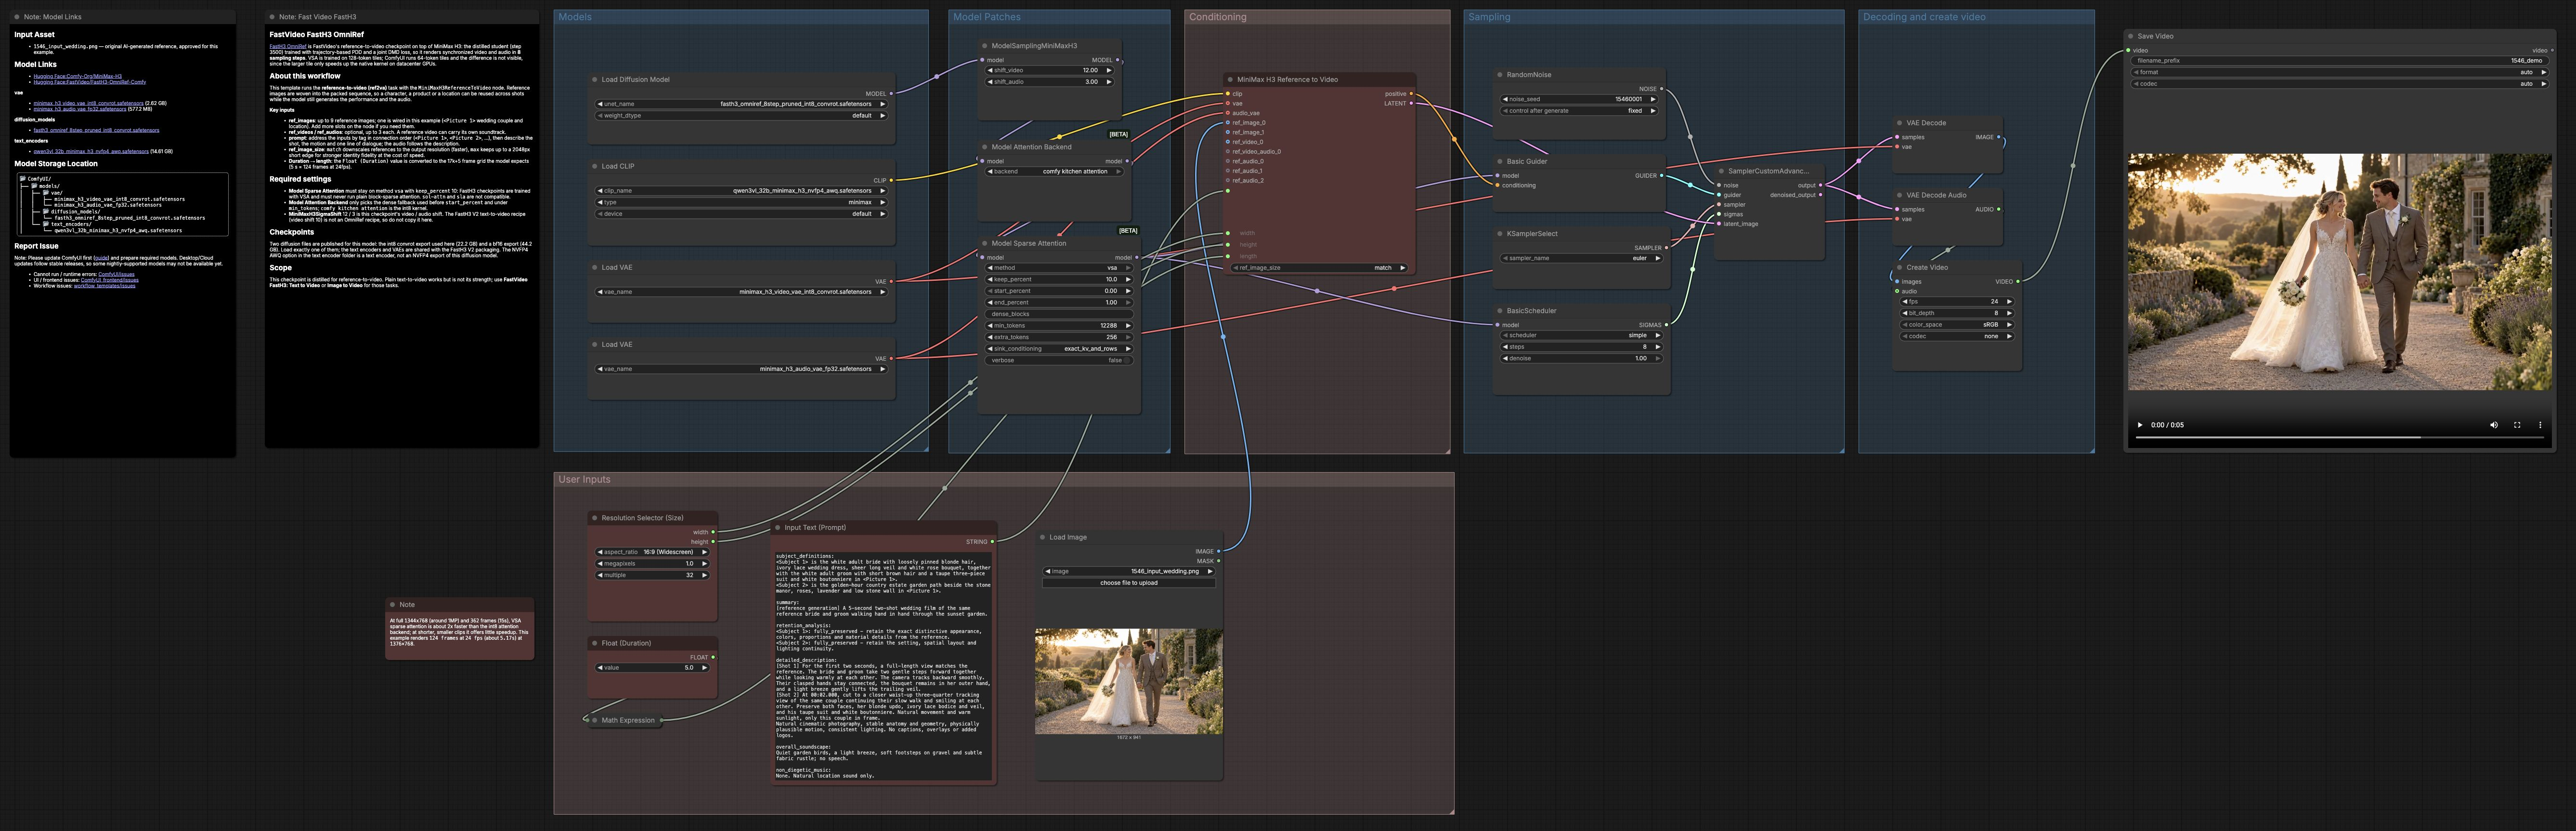The width and height of the screenshot is (2576, 831).
Task: Increase shift_video value with right arrow
Action: 1108,70
